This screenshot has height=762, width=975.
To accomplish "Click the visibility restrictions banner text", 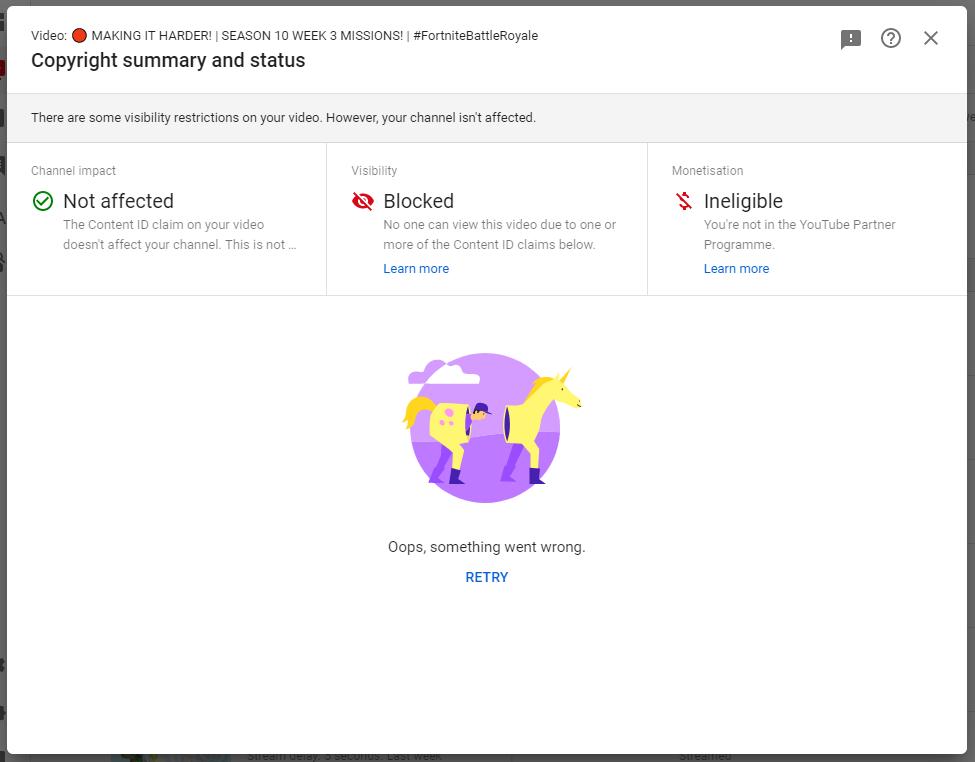I will tap(284, 118).
